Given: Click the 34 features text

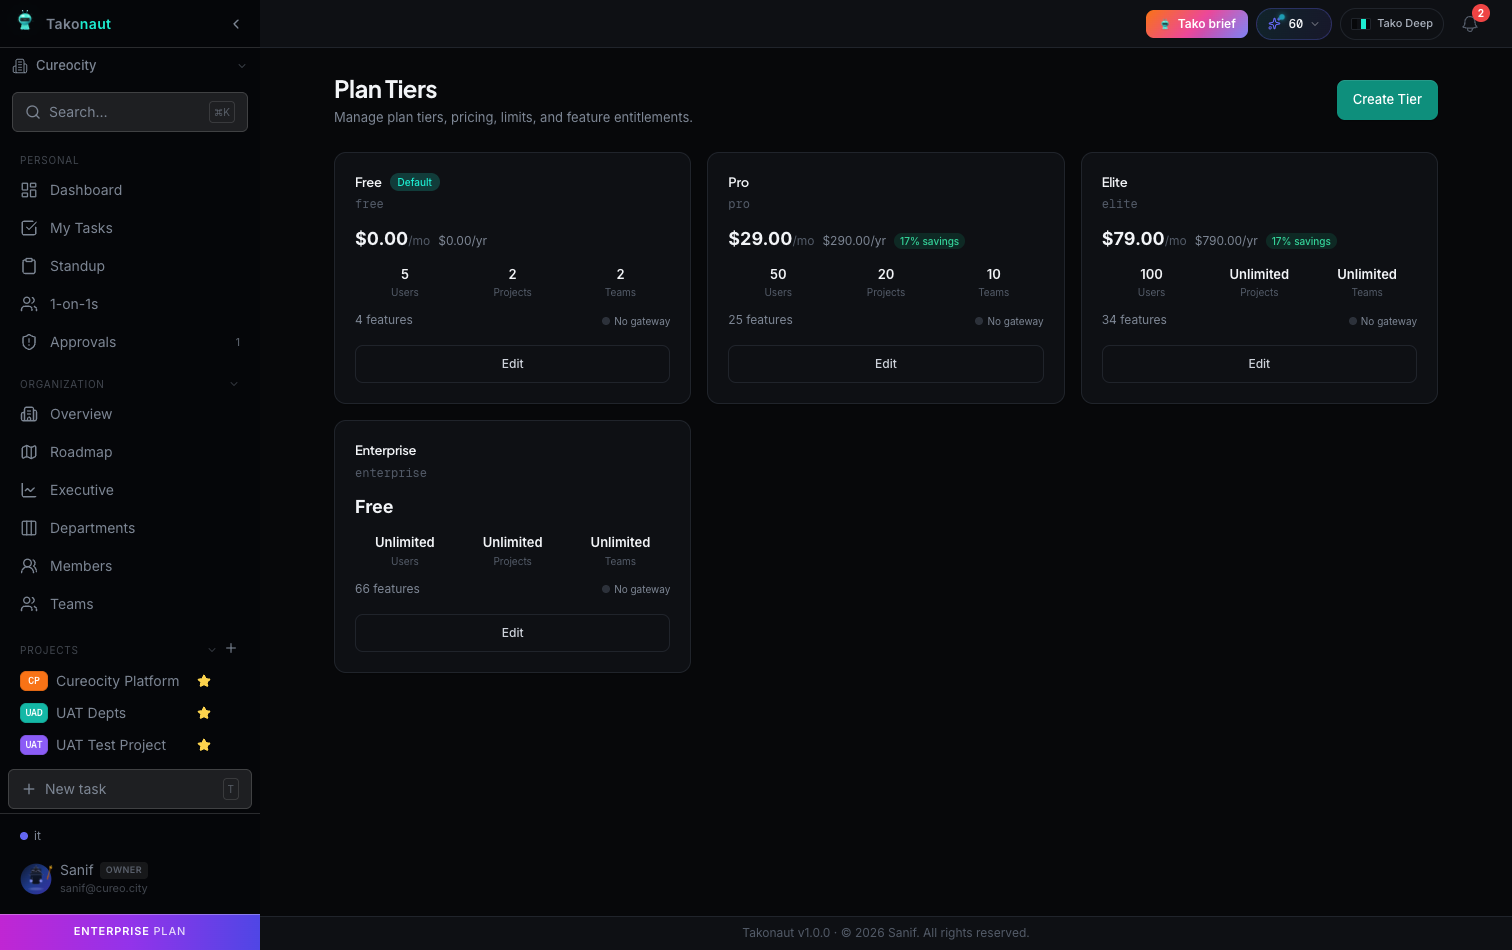Looking at the screenshot, I should (x=1134, y=320).
